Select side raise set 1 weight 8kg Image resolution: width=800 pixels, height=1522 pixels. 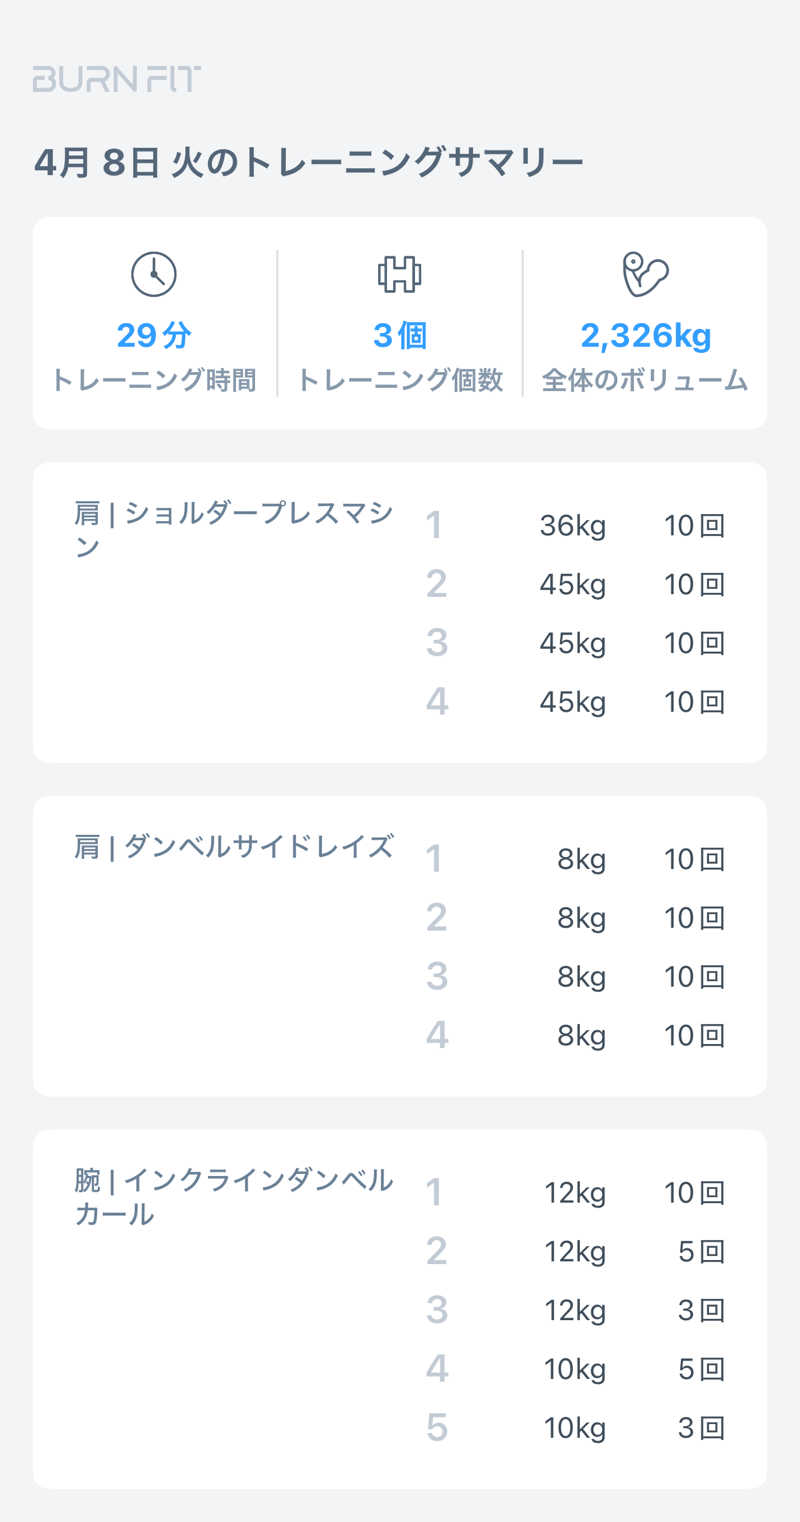[x=581, y=860]
